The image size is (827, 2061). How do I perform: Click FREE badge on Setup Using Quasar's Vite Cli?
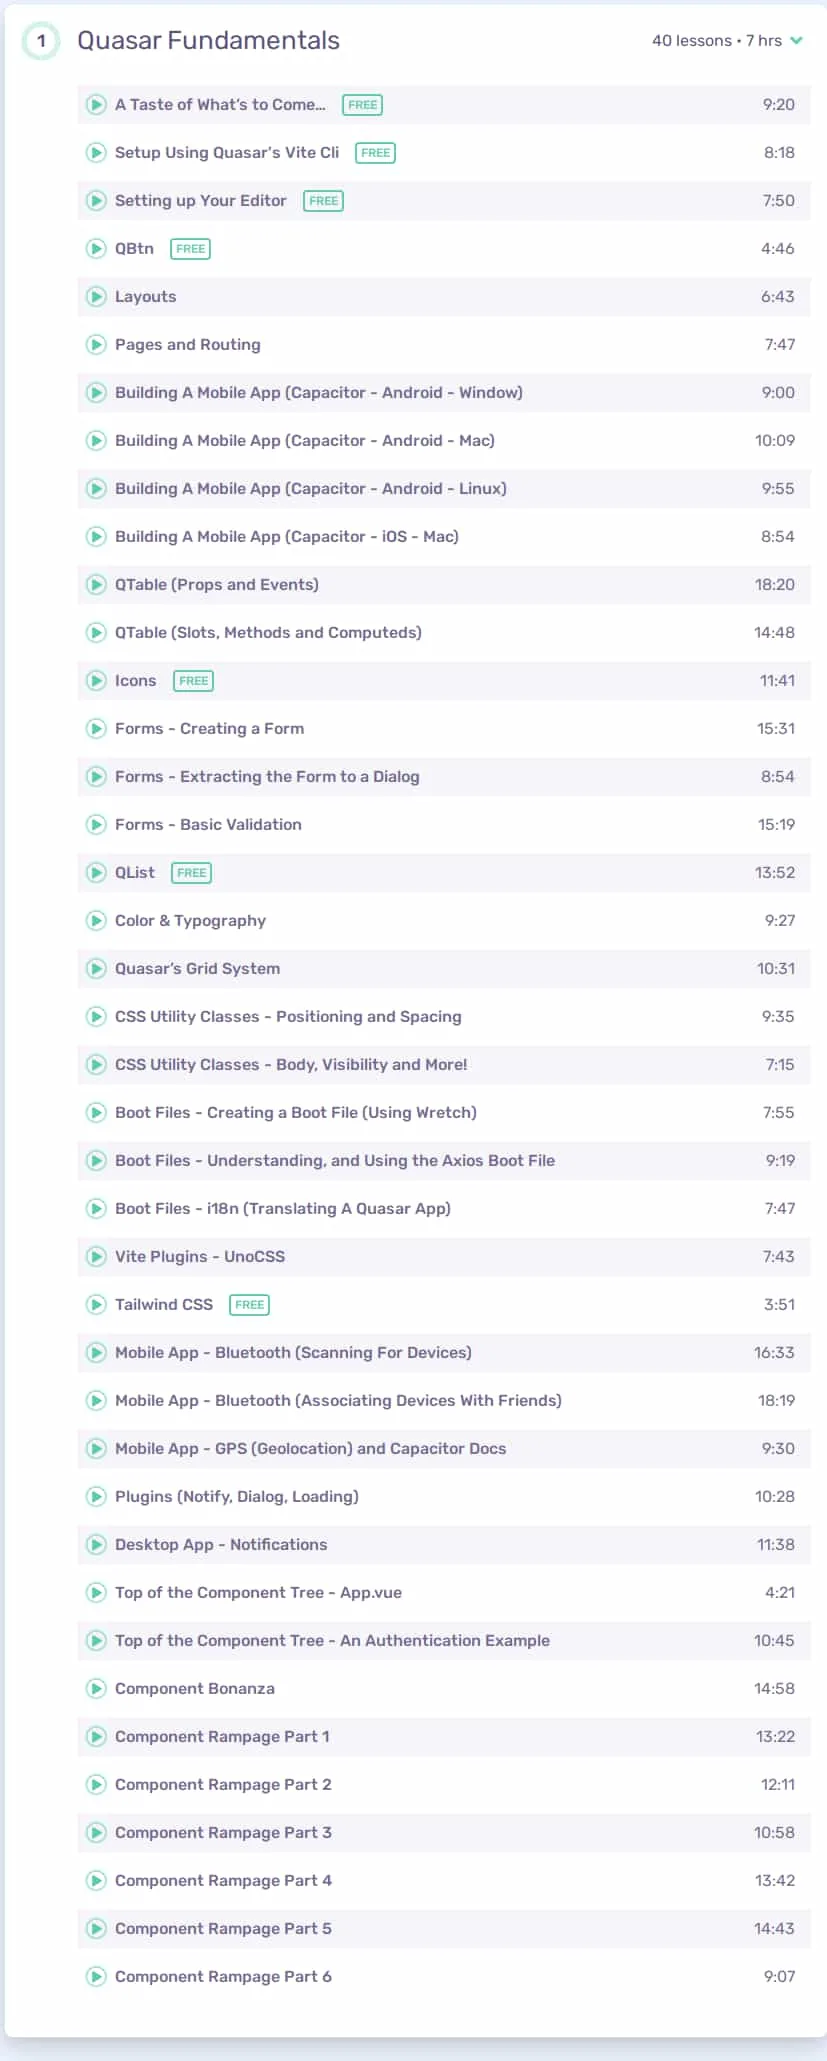coord(376,153)
